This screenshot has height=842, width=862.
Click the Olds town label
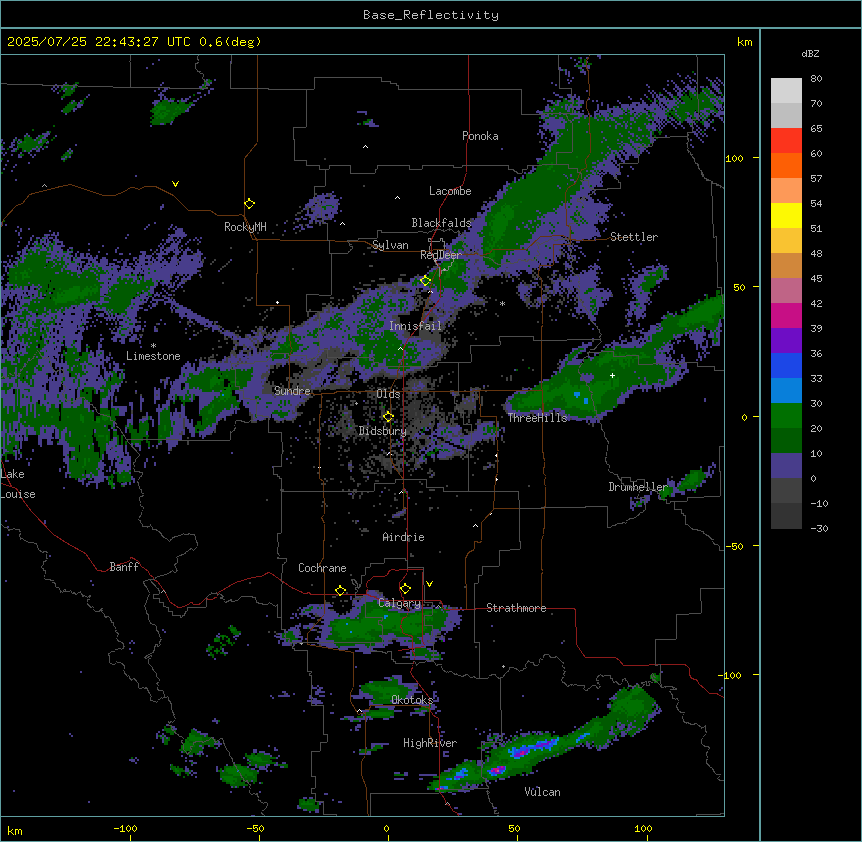(x=388, y=394)
